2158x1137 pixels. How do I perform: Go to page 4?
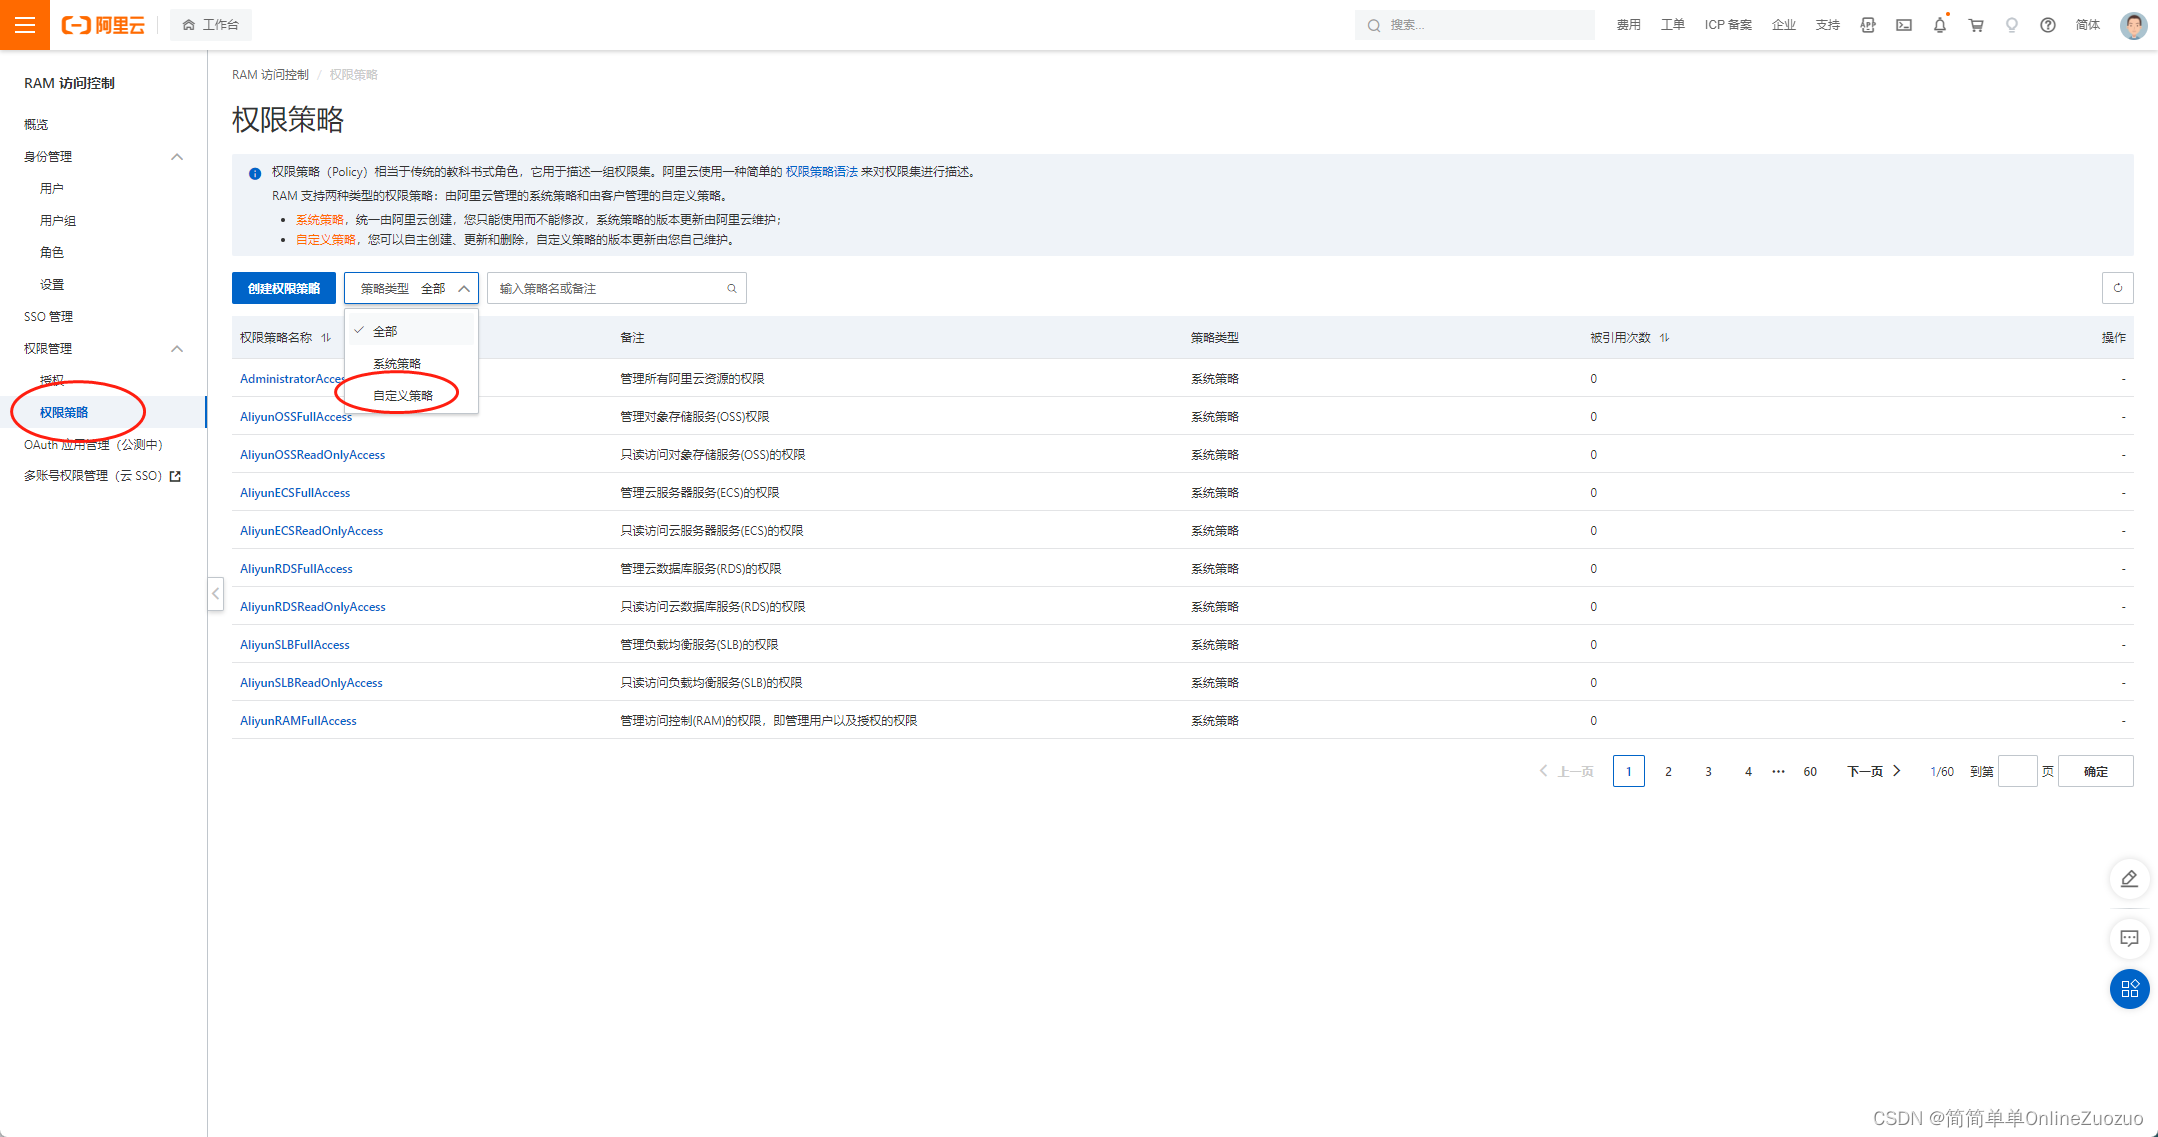1748,771
